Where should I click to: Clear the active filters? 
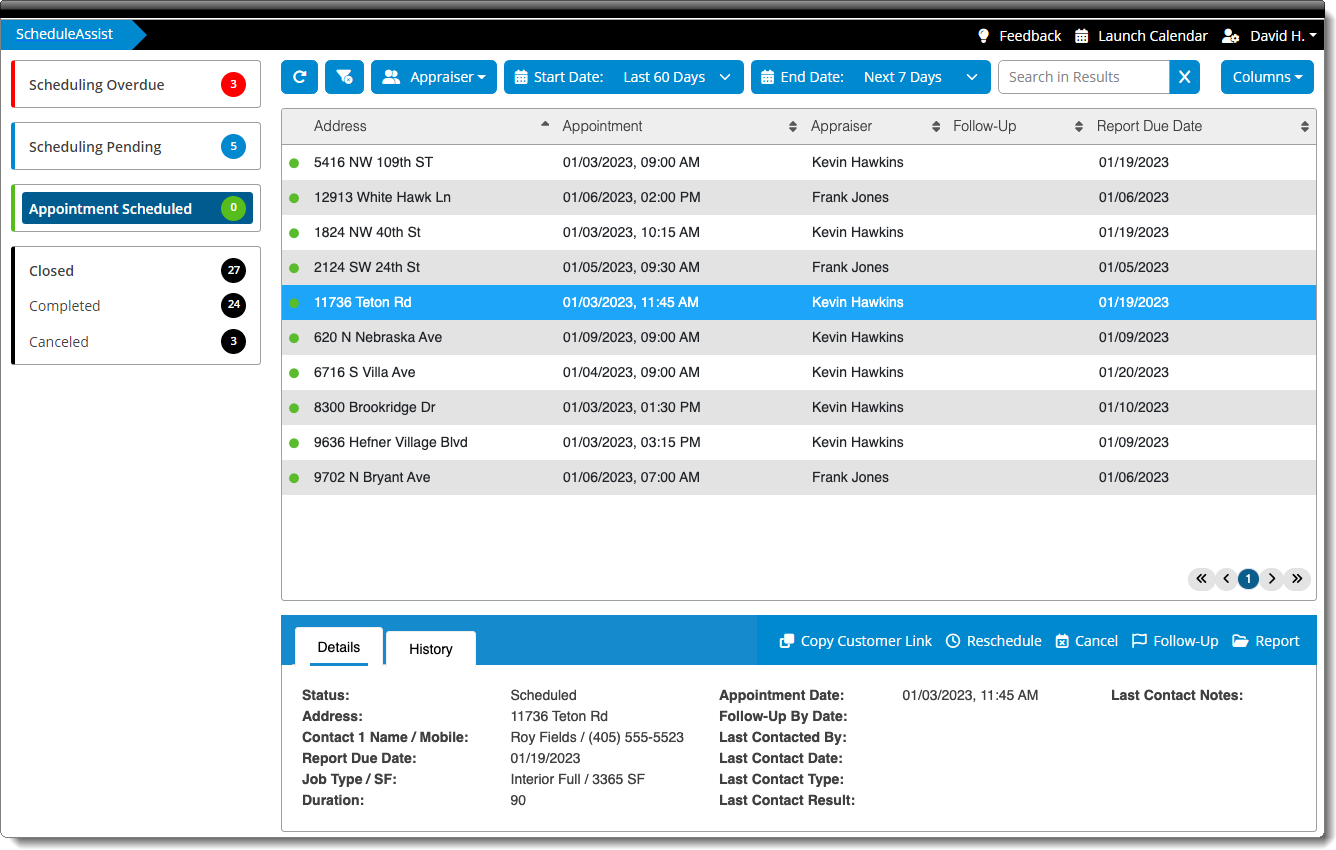(344, 77)
